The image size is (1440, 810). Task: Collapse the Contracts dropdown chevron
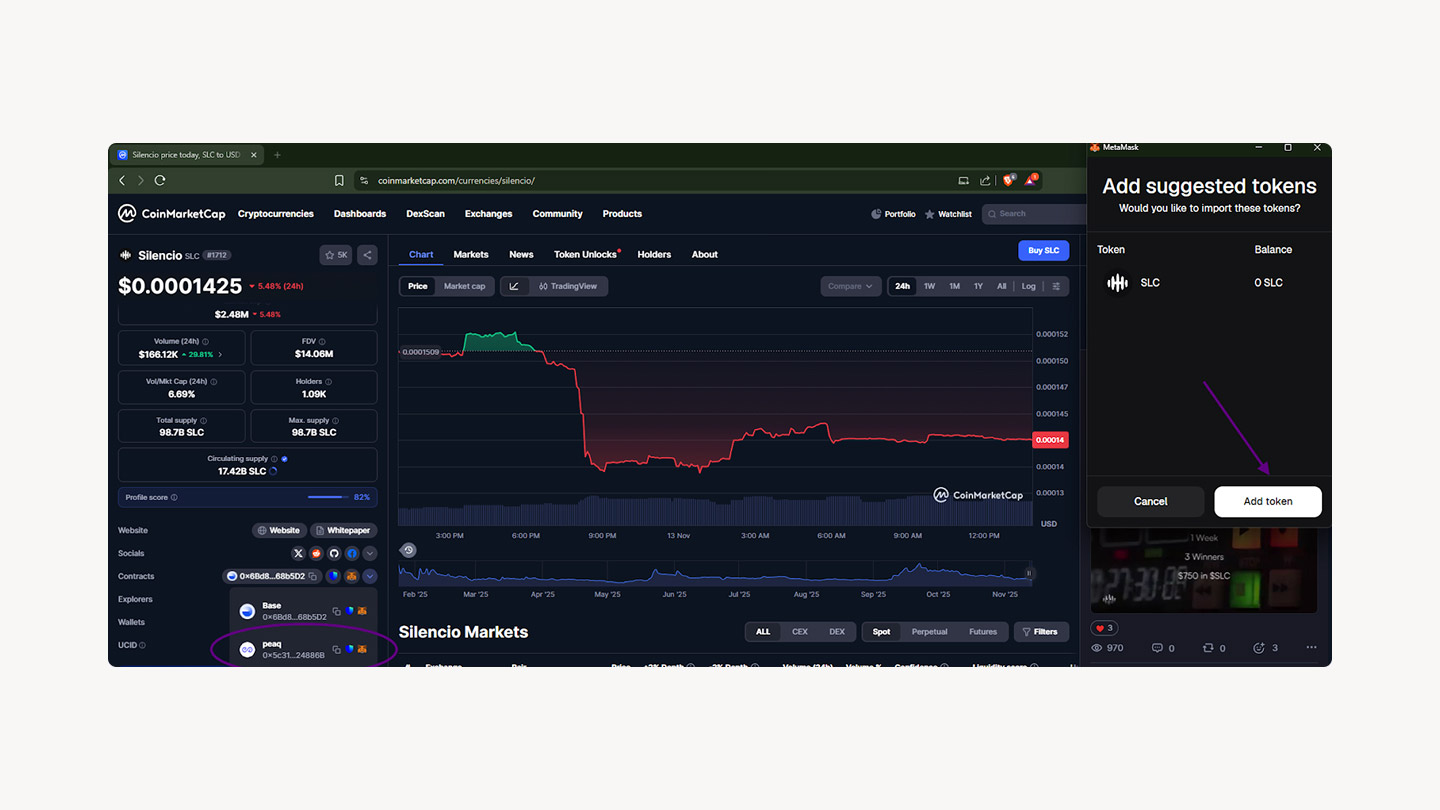tap(370, 576)
